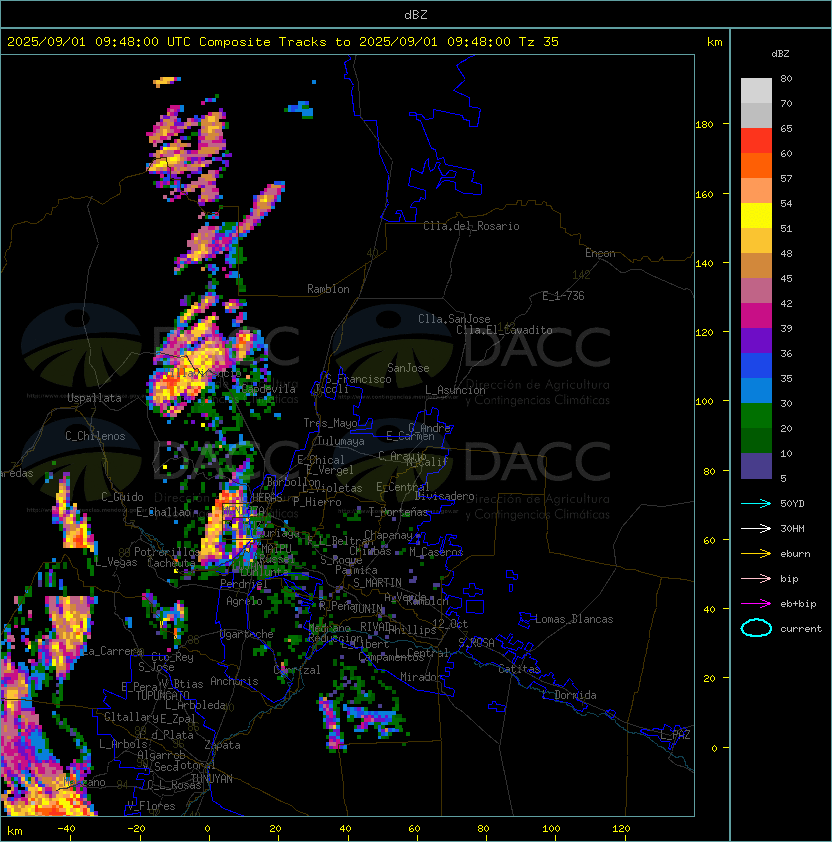Viewport: 832px width, 842px height.
Task: Select the purple 39-36 dBZ swatch
Action: 756,340
